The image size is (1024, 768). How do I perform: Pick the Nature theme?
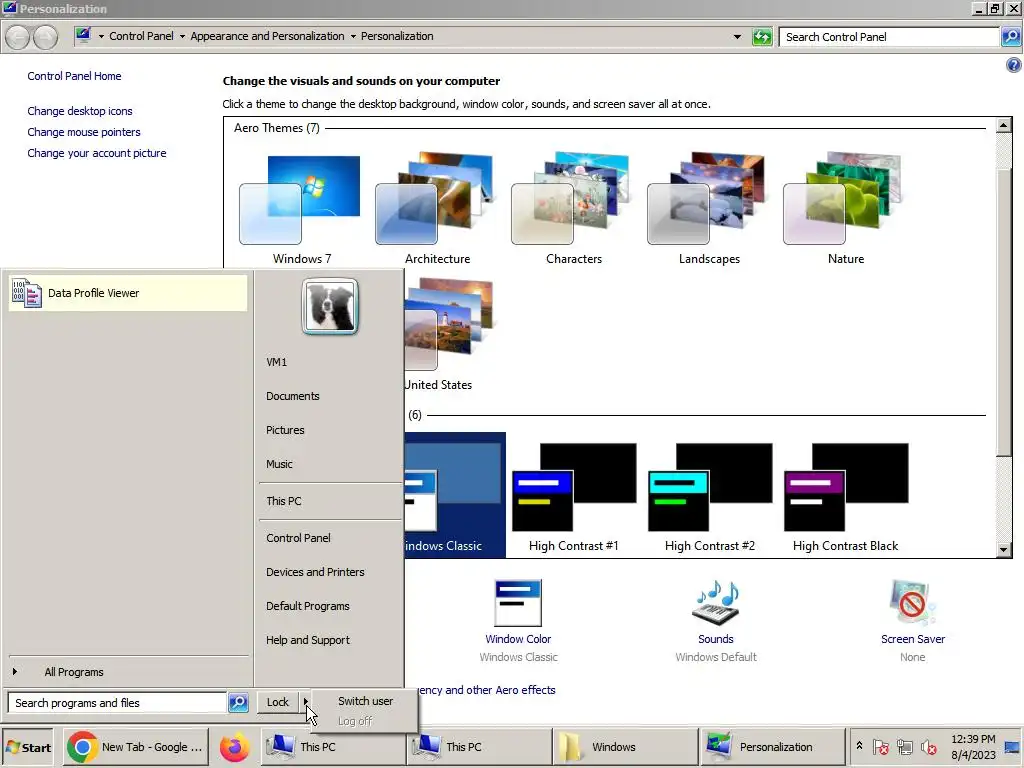point(845,209)
